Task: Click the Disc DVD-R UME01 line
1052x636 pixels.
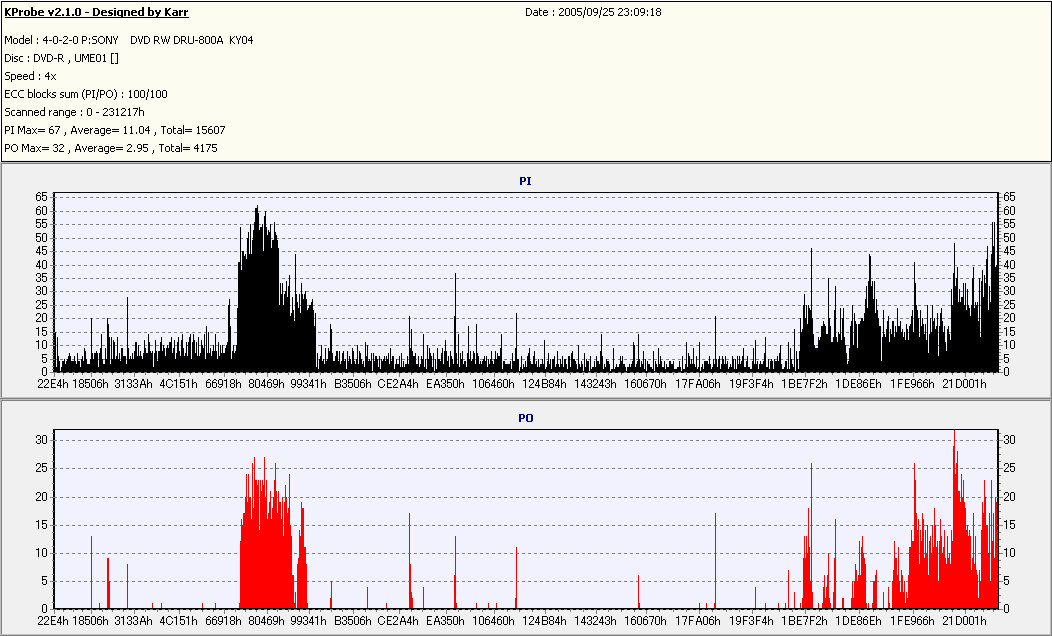Action: tap(61, 58)
